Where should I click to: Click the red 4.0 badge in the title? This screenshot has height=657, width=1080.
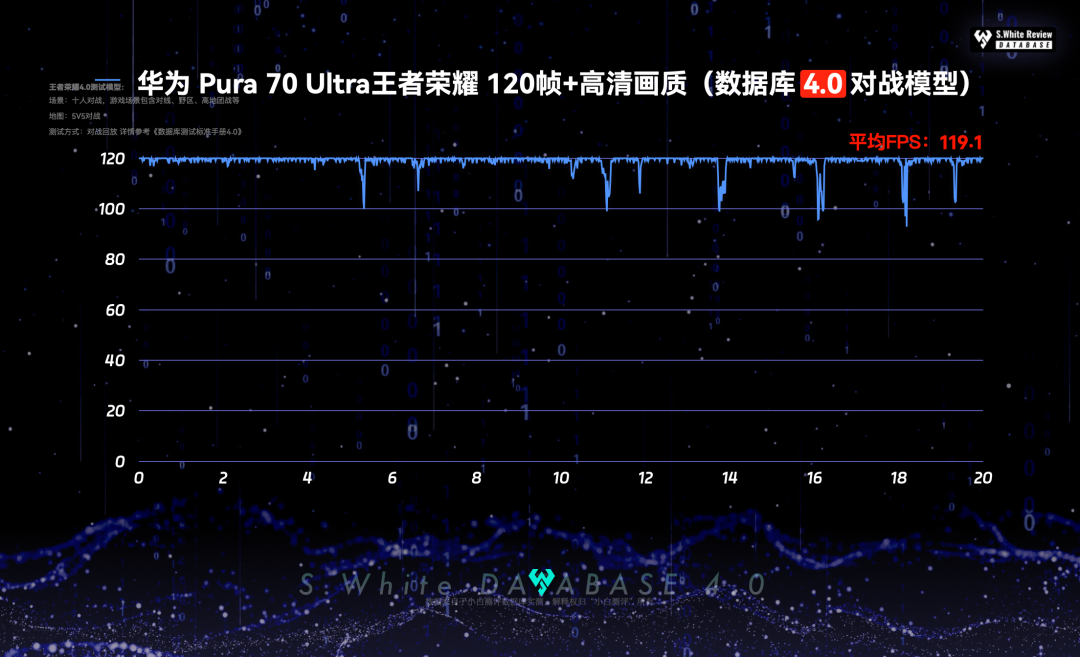(822, 84)
